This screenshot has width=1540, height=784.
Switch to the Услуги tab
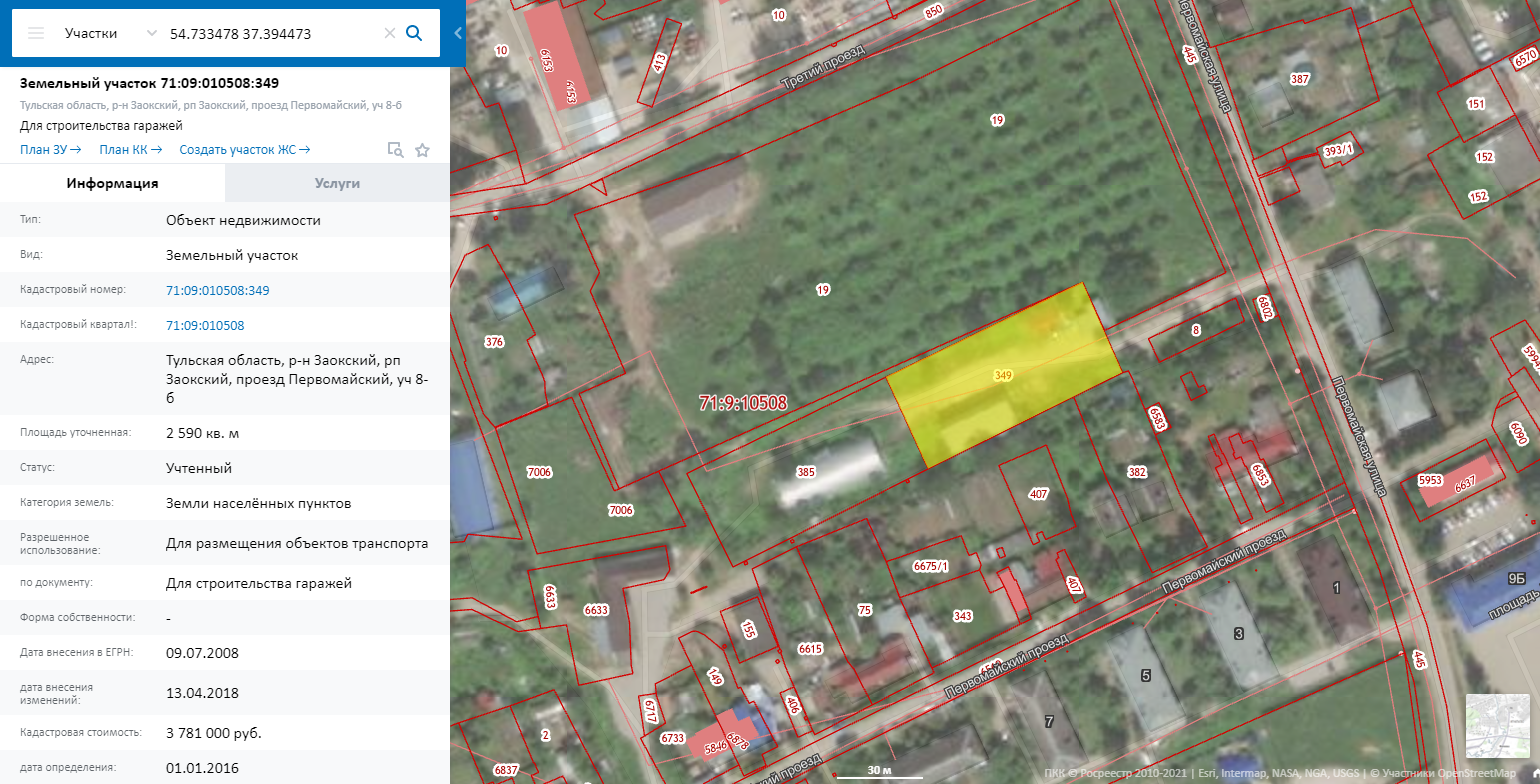click(x=337, y=183)
